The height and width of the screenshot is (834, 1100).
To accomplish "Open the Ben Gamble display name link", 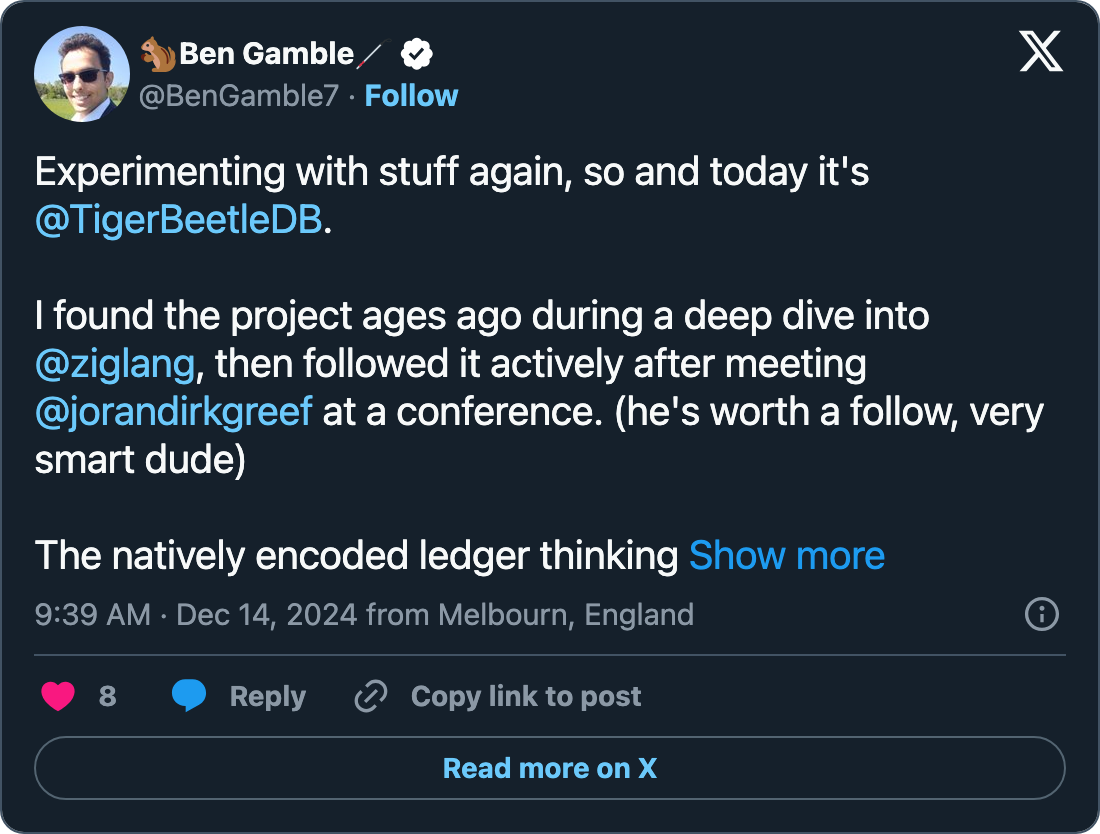I will 266,54.
